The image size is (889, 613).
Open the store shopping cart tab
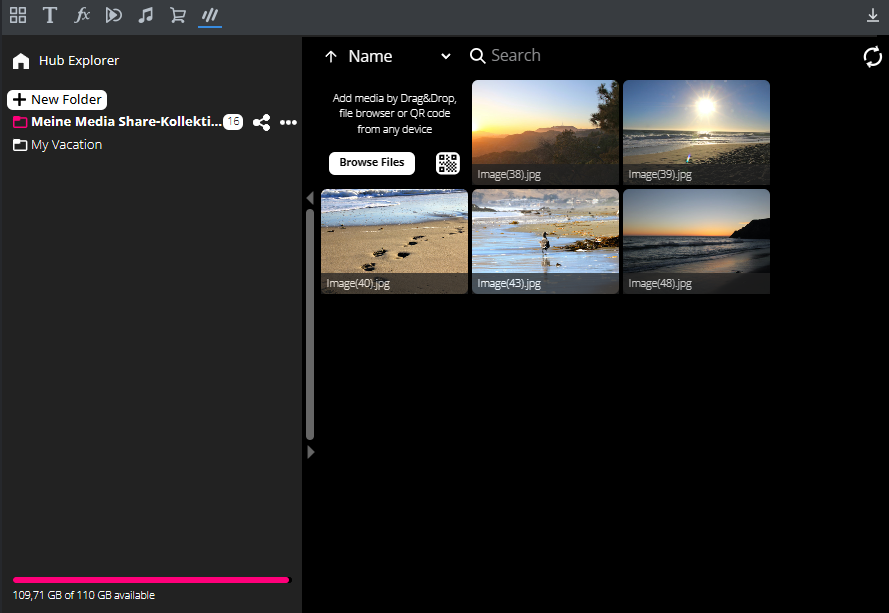[x=178, y=15]
